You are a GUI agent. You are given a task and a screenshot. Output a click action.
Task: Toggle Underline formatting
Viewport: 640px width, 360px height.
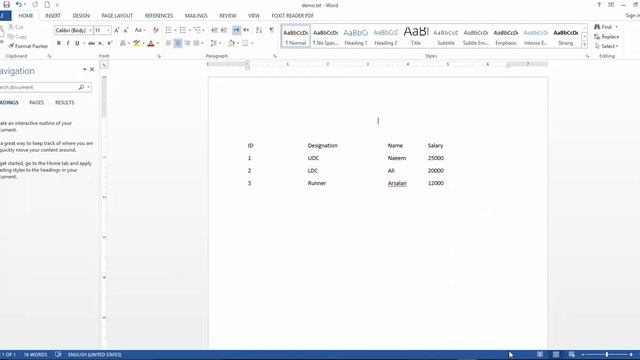tap(77, 43)
